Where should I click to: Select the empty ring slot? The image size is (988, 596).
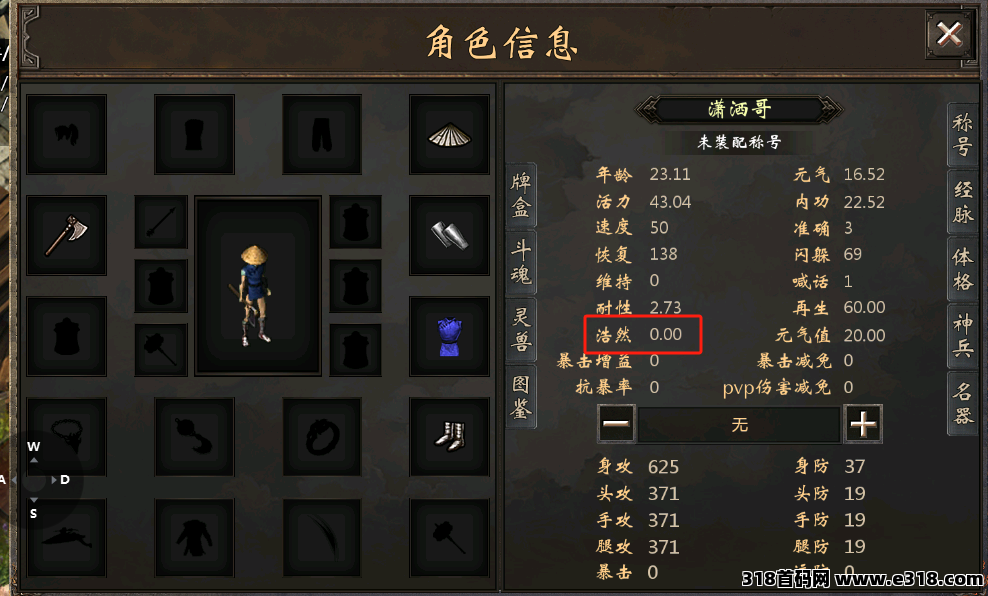coord(322,437)
